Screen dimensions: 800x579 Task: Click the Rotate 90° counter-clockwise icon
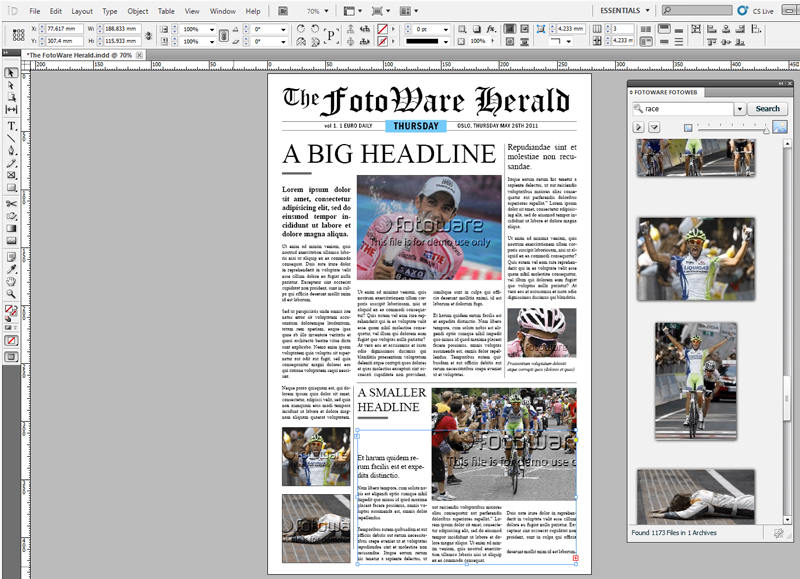coord(315,29)
